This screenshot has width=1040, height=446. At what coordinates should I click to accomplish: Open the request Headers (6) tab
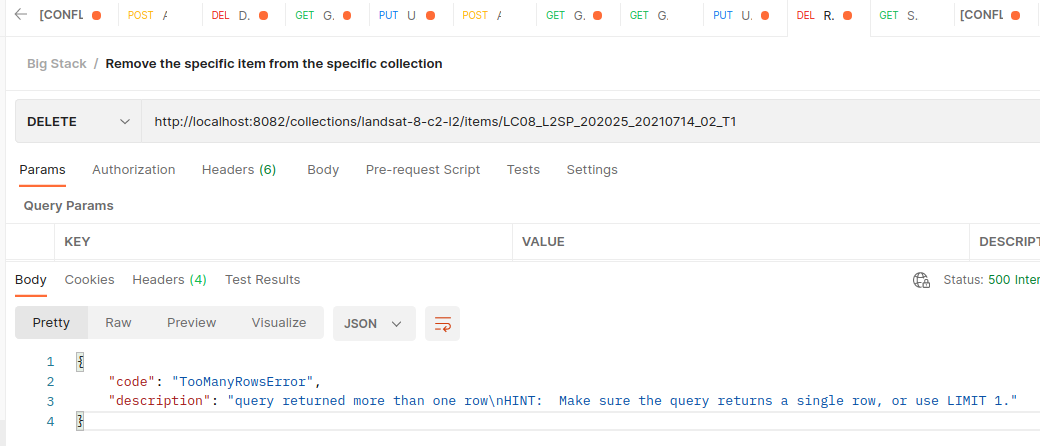(239, 170)
